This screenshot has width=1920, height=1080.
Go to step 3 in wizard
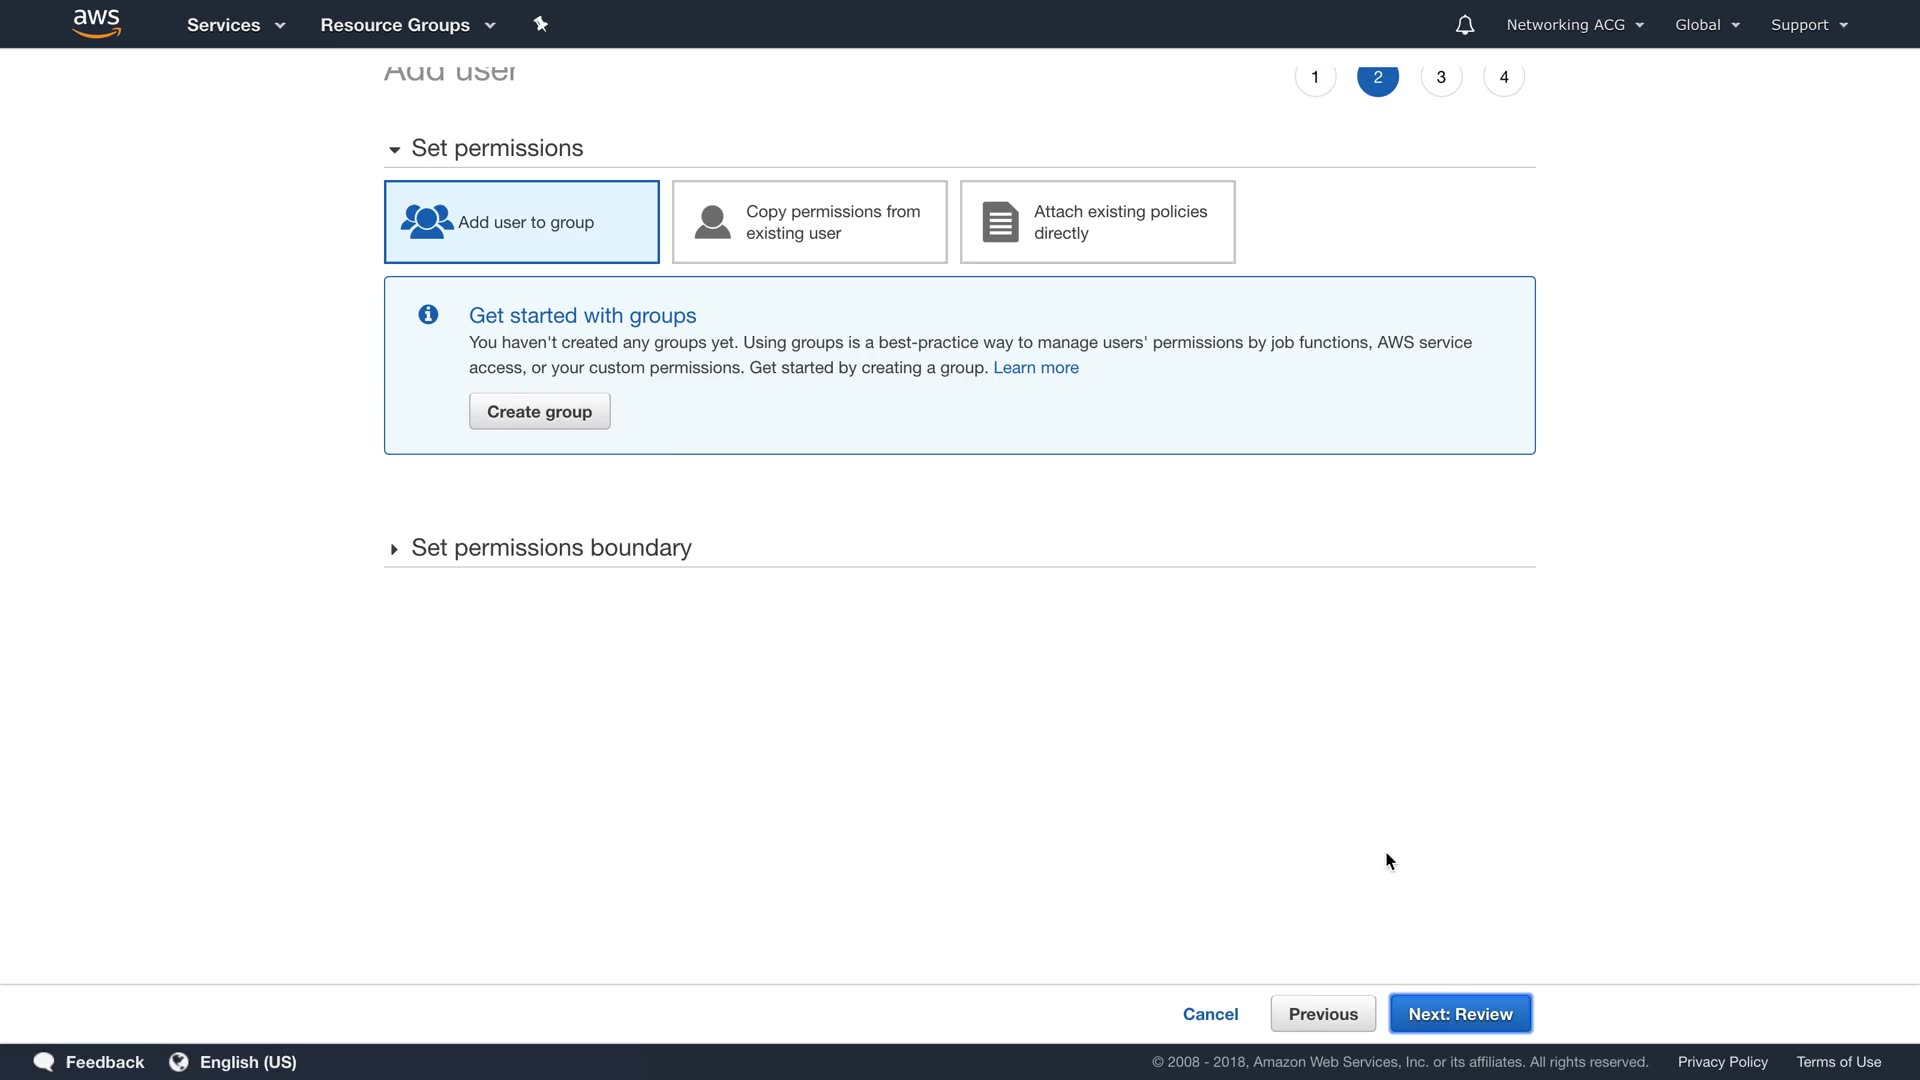pos(1440,77)
